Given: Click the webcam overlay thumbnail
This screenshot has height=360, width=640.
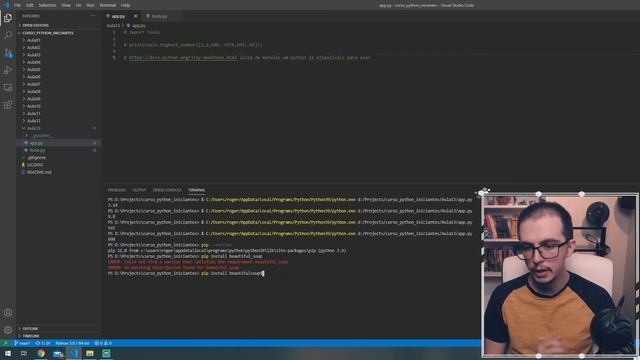Looking at the screenshot, I should (x=560, y=276).
